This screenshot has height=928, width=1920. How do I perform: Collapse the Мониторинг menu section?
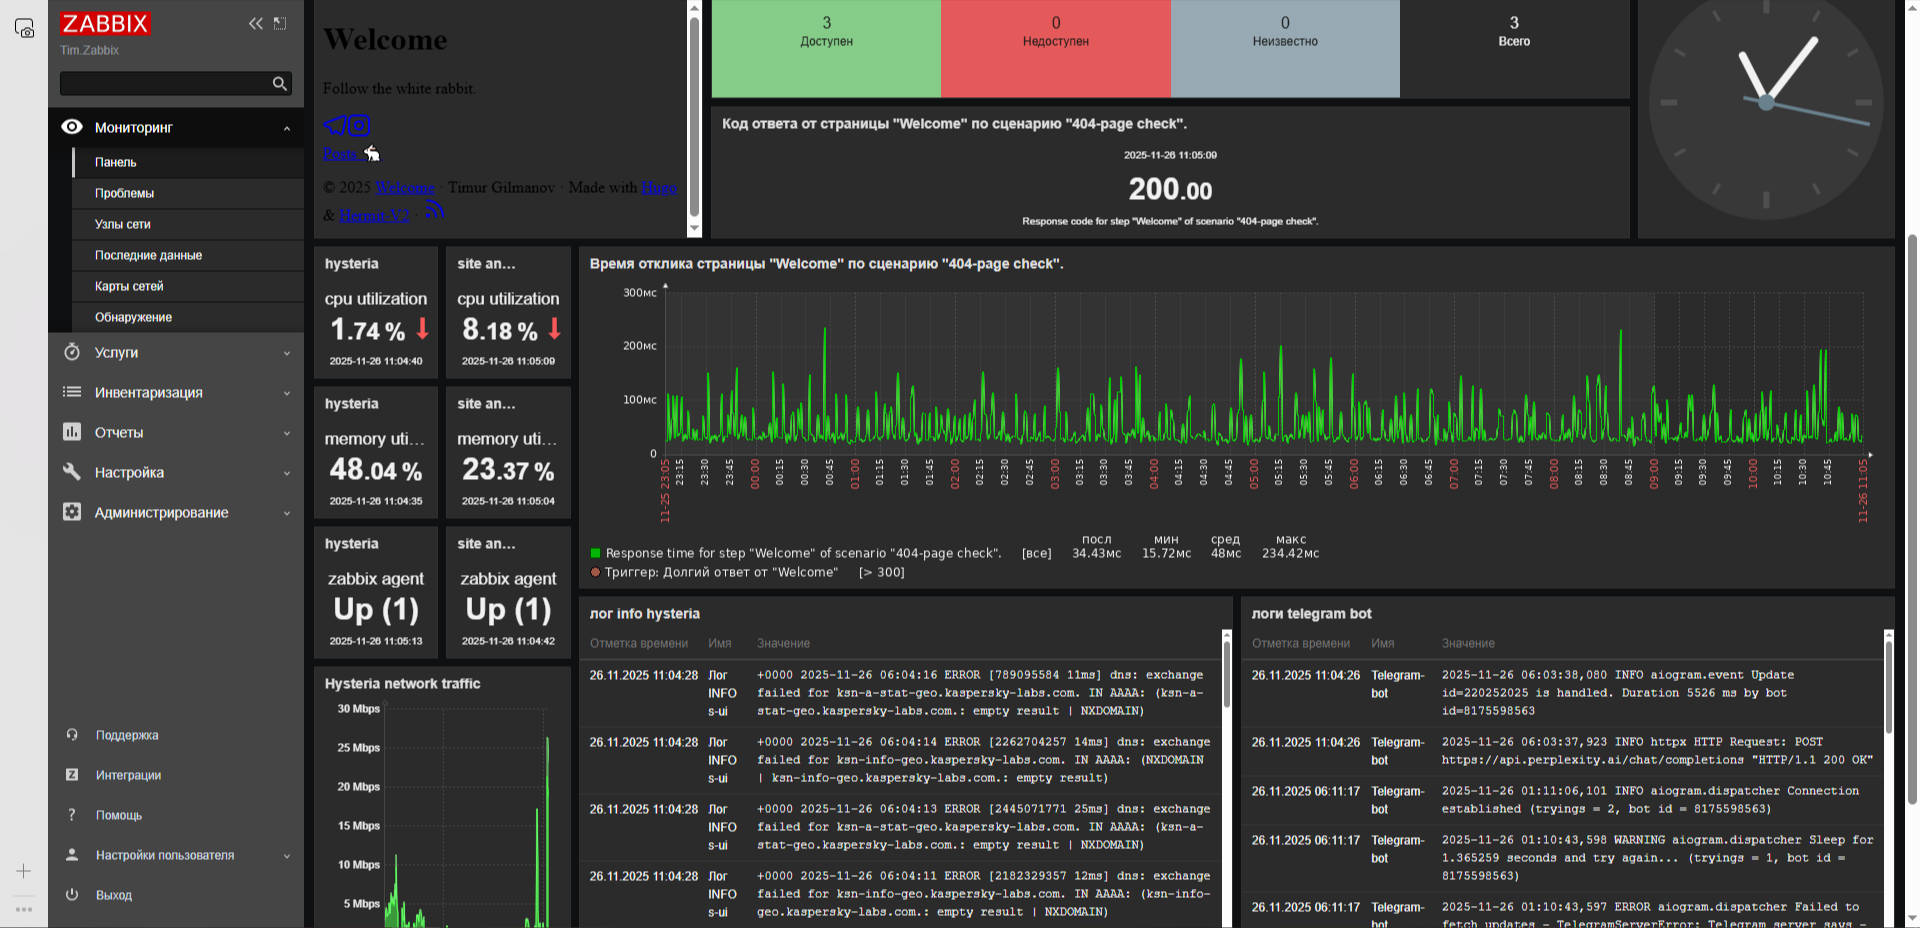[286, 128]
